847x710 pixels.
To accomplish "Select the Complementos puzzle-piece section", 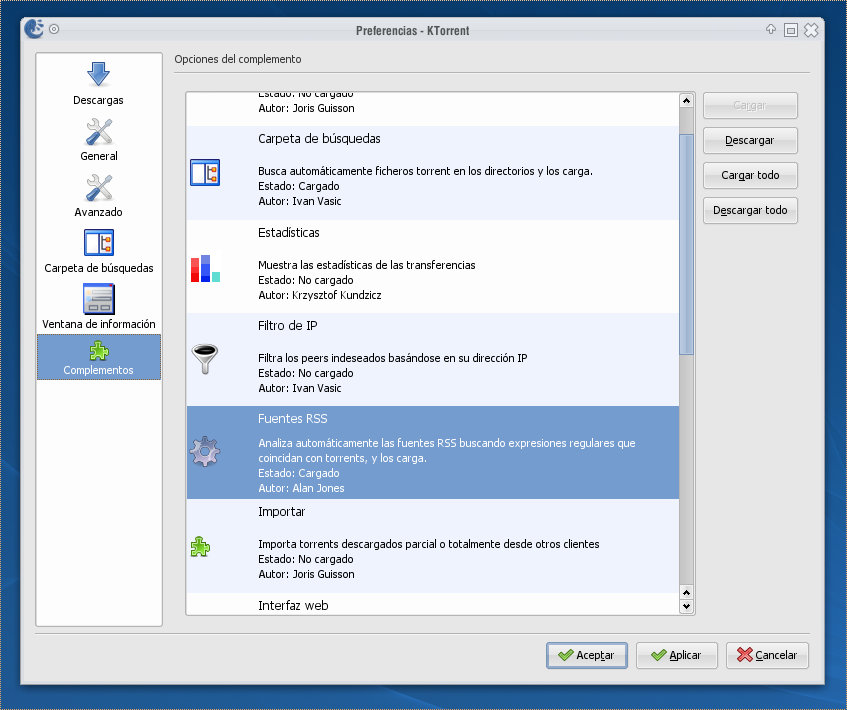I will click(x=98, y=357).
